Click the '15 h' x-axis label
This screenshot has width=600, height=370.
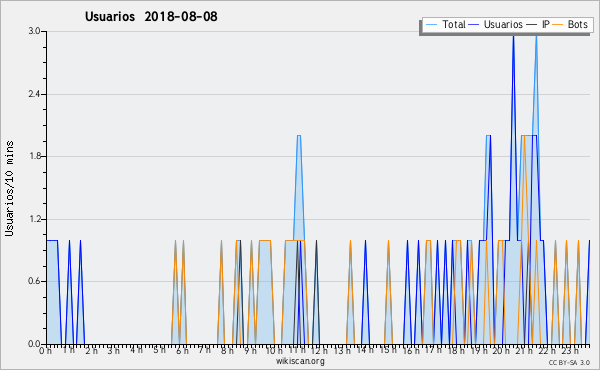(388, 350)
